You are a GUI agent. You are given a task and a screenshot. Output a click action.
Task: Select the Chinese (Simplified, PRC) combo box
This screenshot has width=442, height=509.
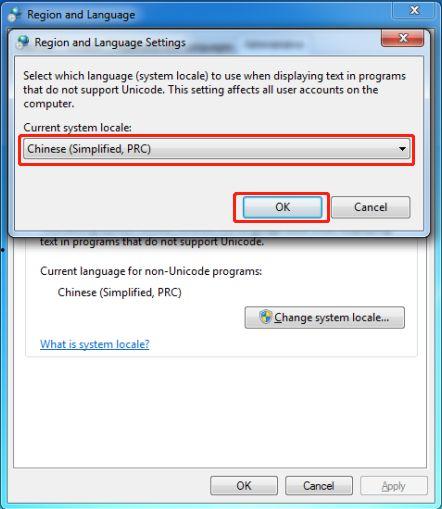point(216,149)
